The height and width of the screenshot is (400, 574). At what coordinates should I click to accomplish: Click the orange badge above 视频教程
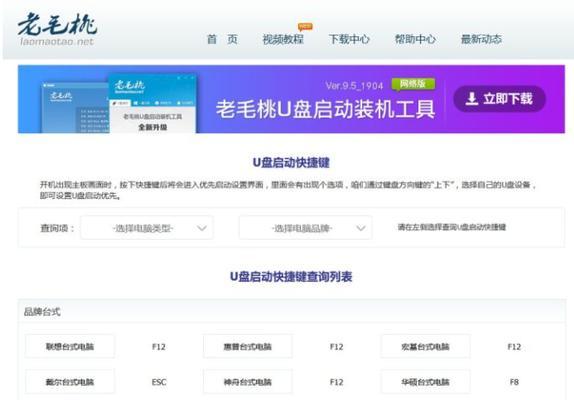coord(305,27)
